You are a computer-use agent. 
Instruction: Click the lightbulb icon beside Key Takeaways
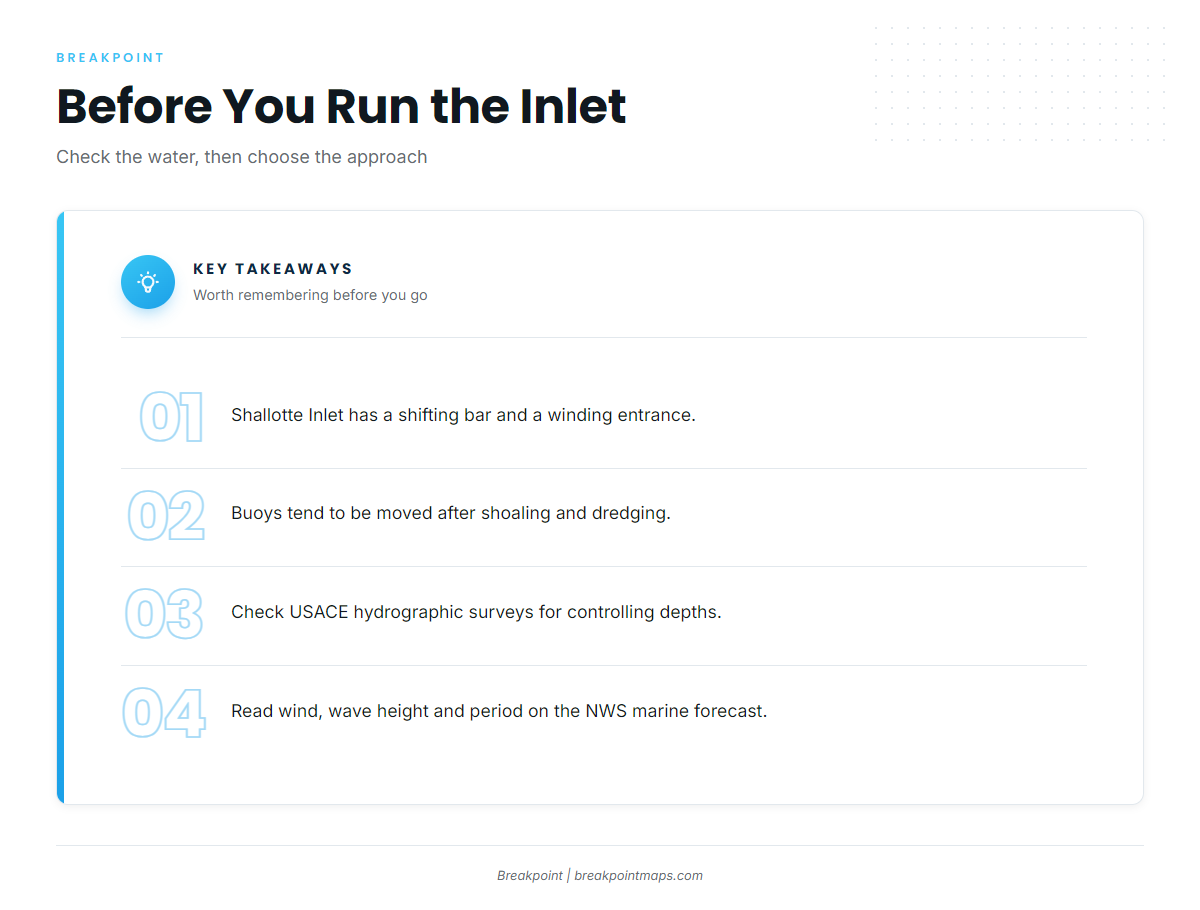[148, 282]
